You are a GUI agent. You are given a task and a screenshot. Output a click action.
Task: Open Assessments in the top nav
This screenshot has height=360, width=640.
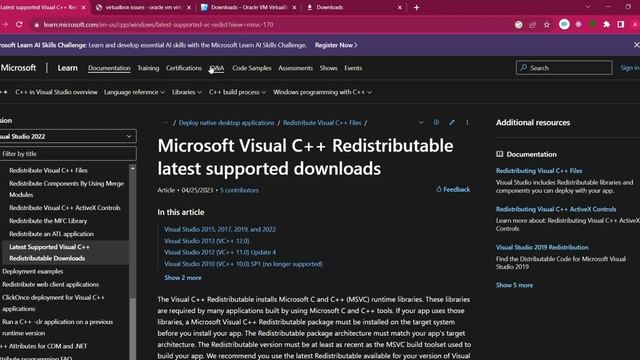[296, 68]
